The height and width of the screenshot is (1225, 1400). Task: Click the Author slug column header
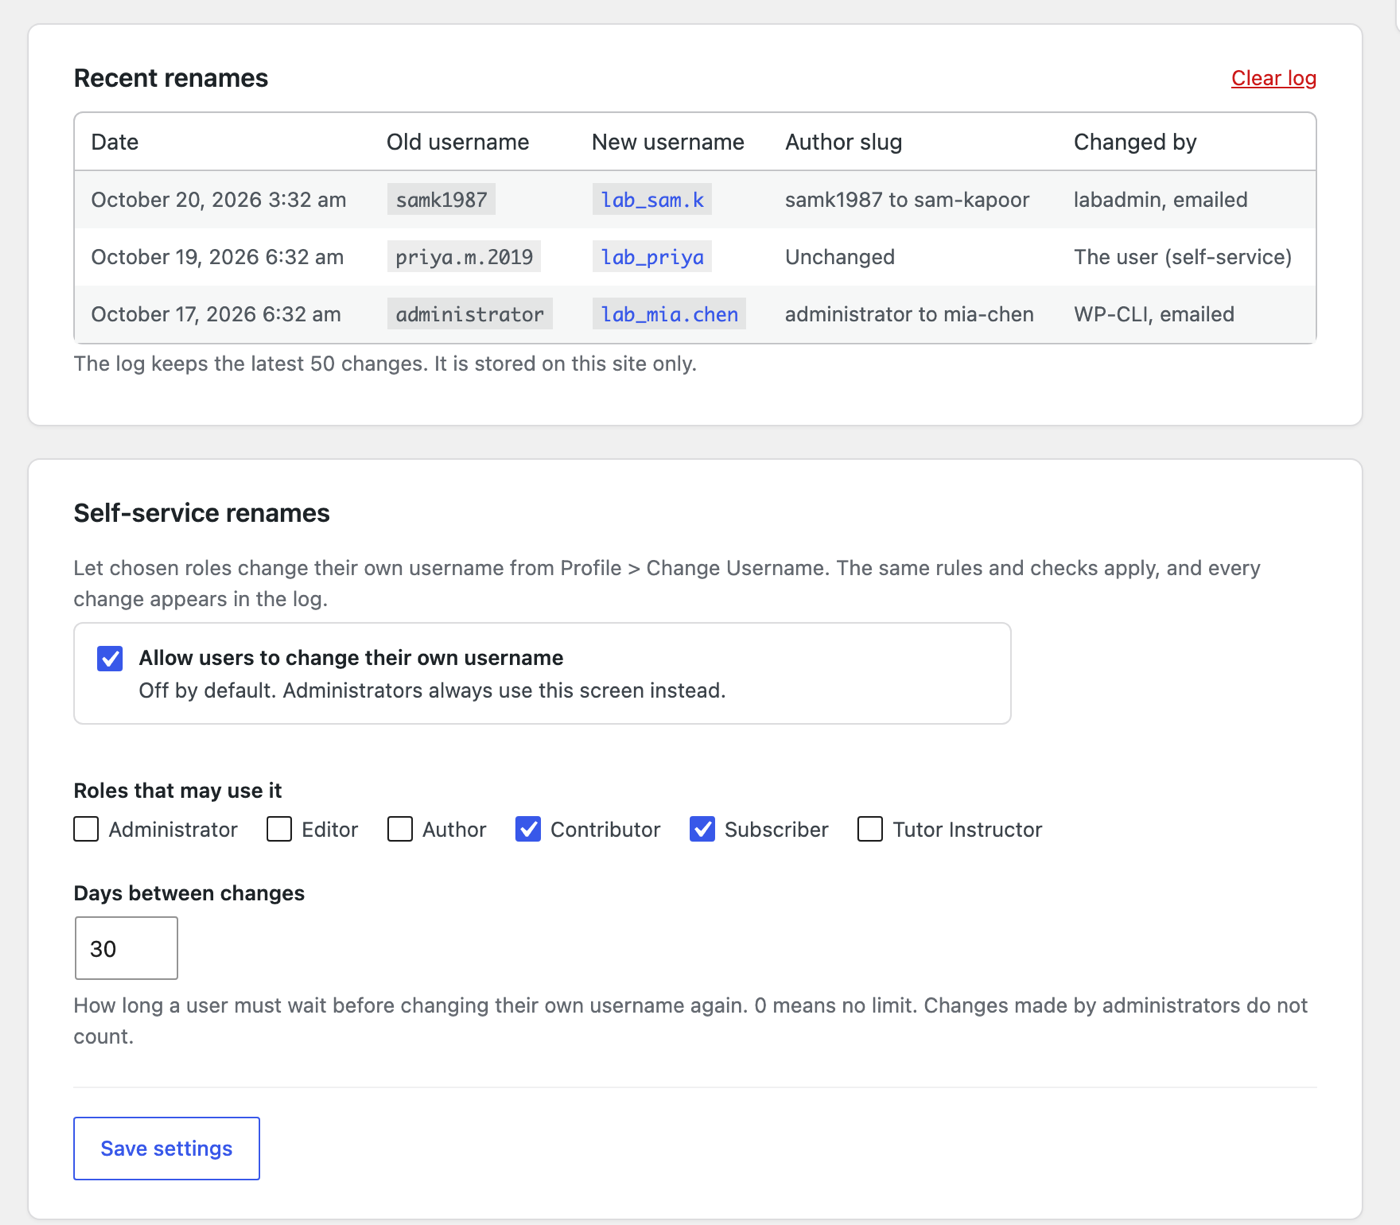844,142
